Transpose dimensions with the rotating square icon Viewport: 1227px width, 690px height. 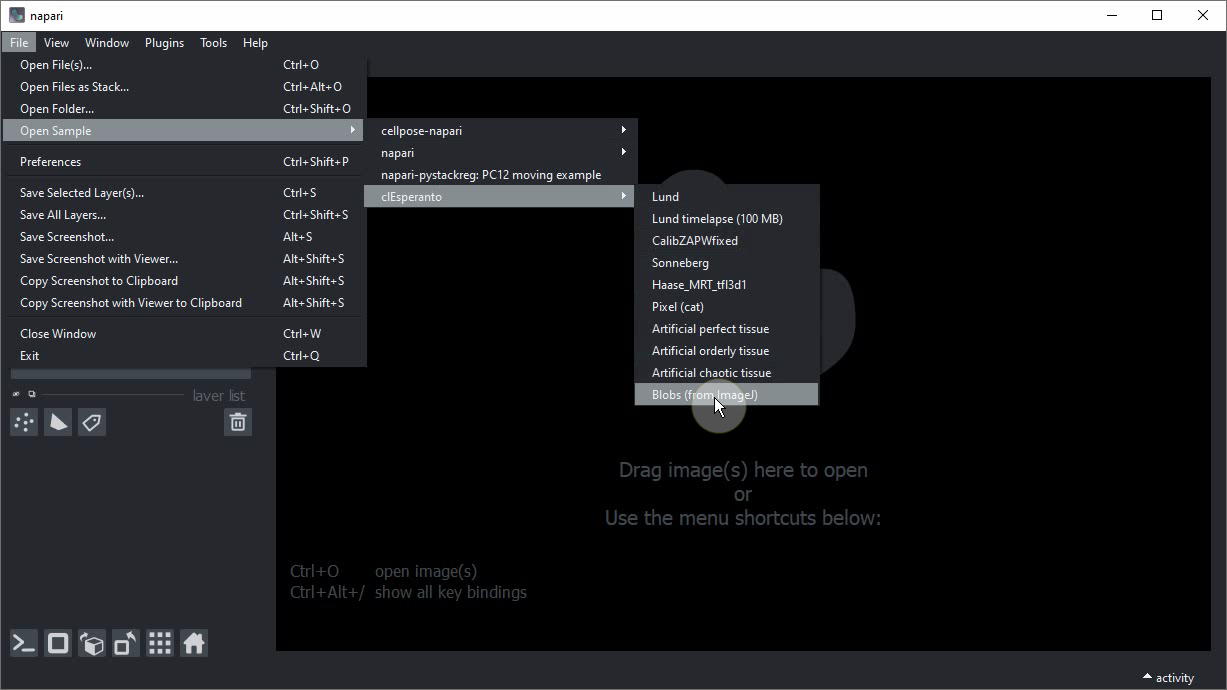(126, 644)
